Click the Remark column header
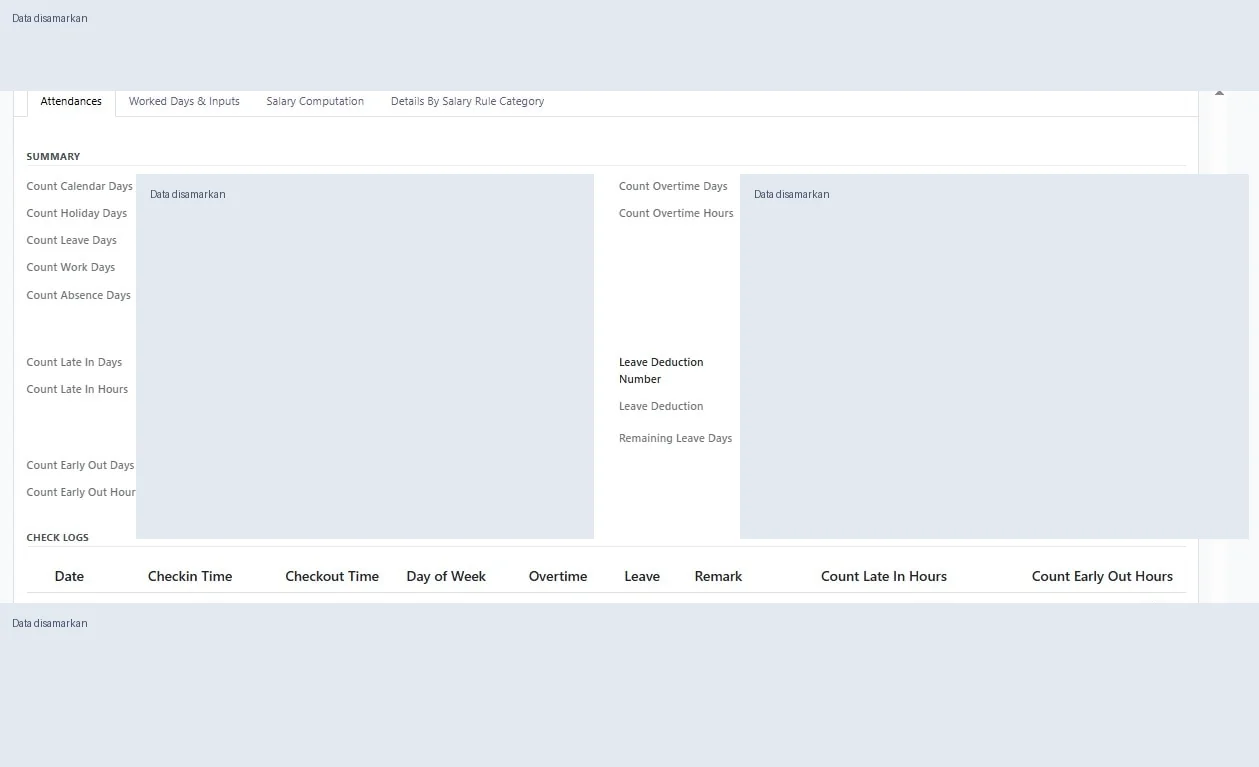The image size is (1259, 767). [x=718, y=576]
